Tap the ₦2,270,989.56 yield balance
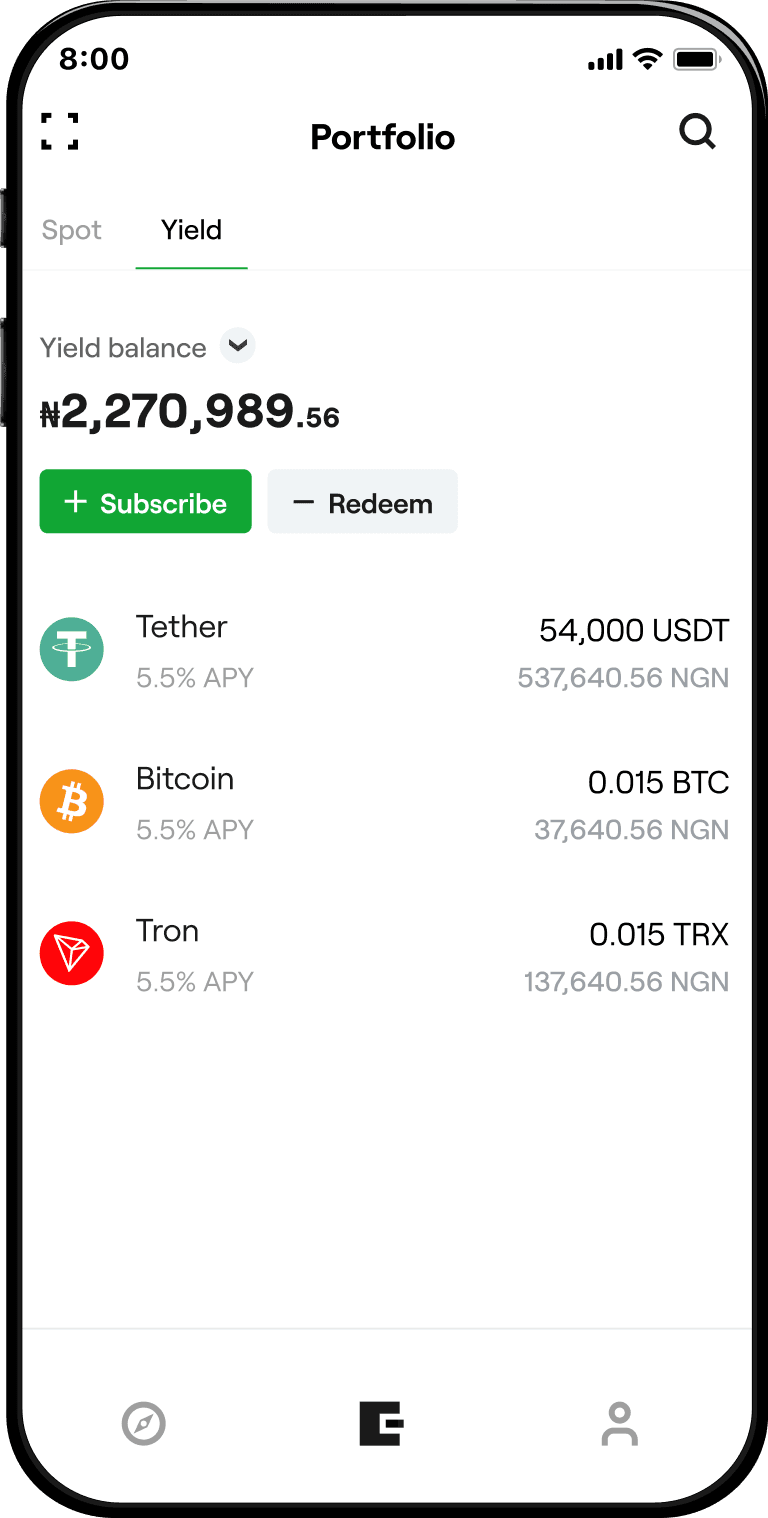The image size is (768, 1518). (190, 412)
